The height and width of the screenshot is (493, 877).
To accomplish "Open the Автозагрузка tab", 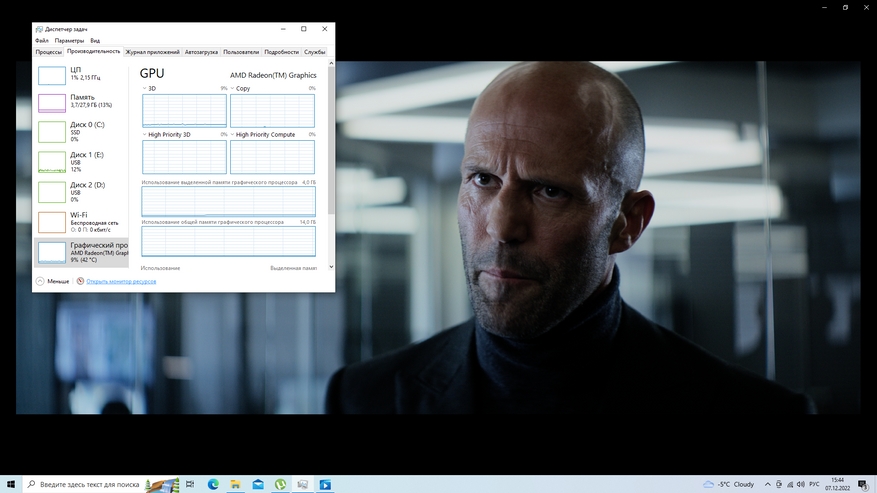I will (x=201, y=52).
